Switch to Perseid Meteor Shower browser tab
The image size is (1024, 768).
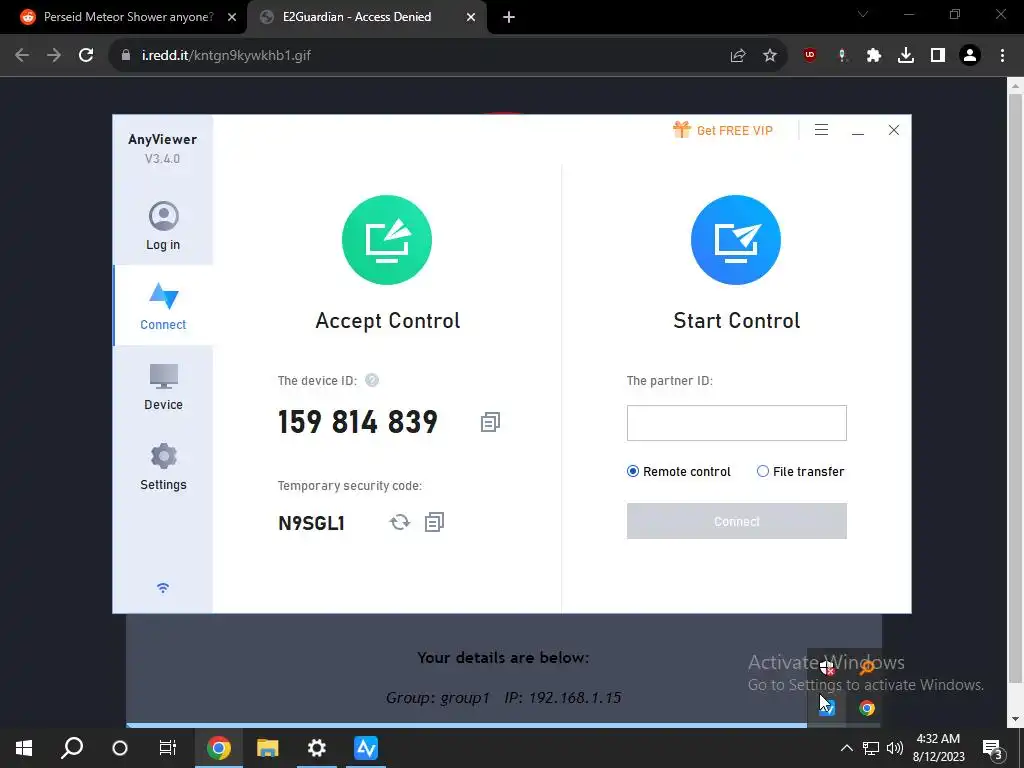128,17
